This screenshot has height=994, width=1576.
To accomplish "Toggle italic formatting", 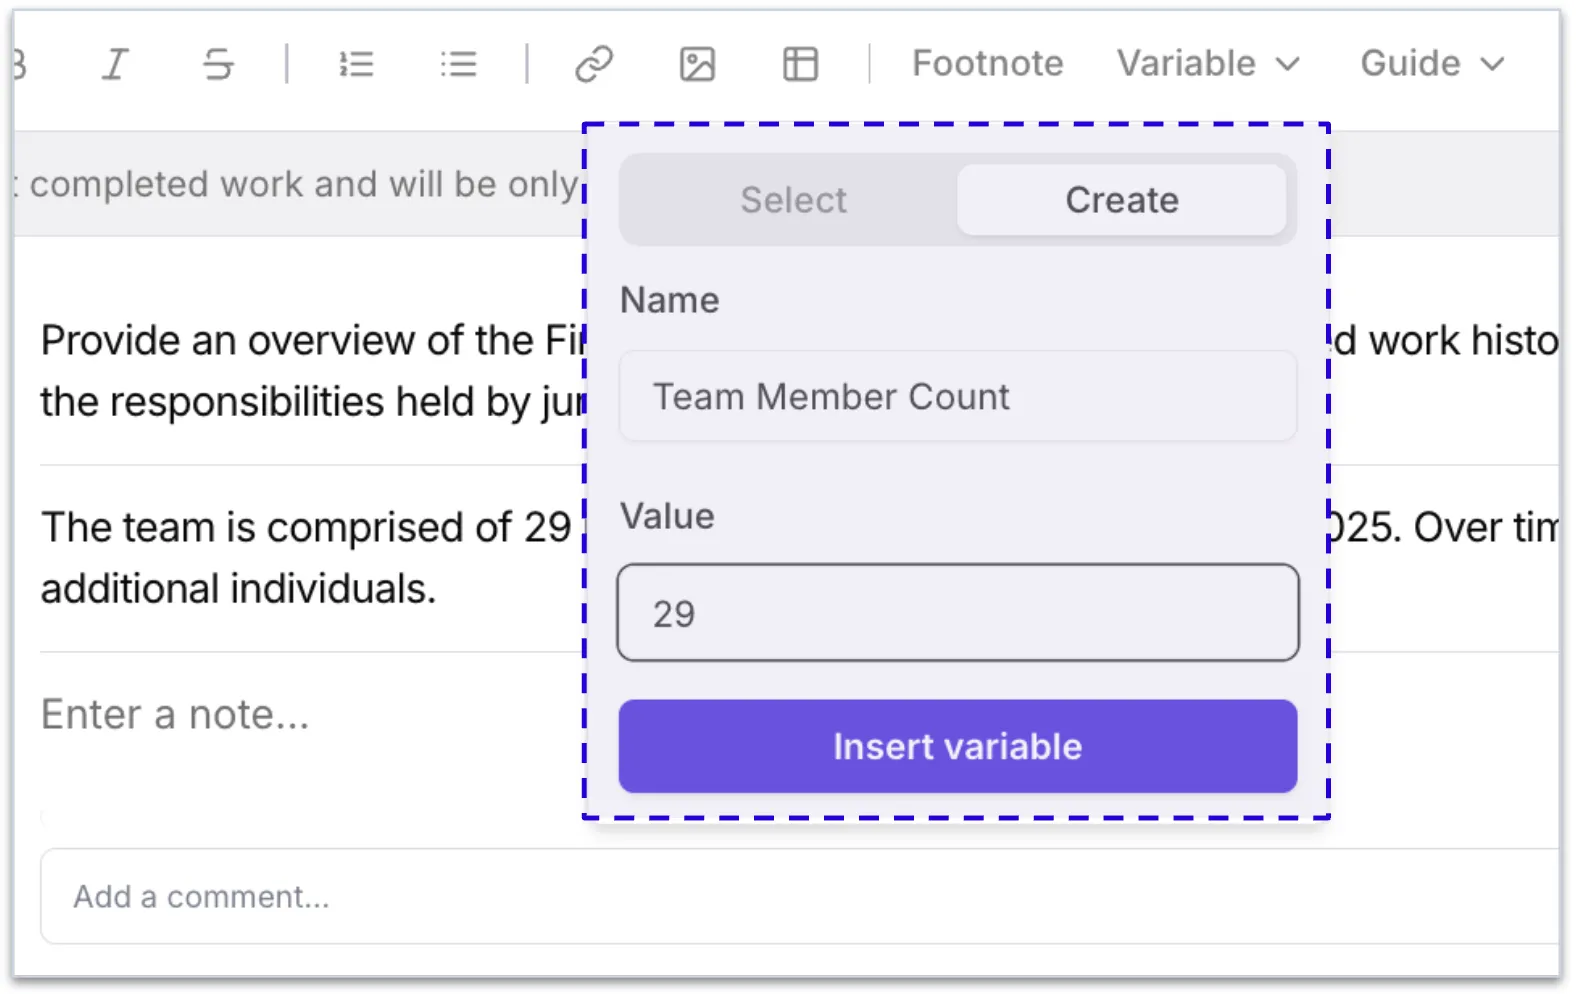I will [116, 64].
